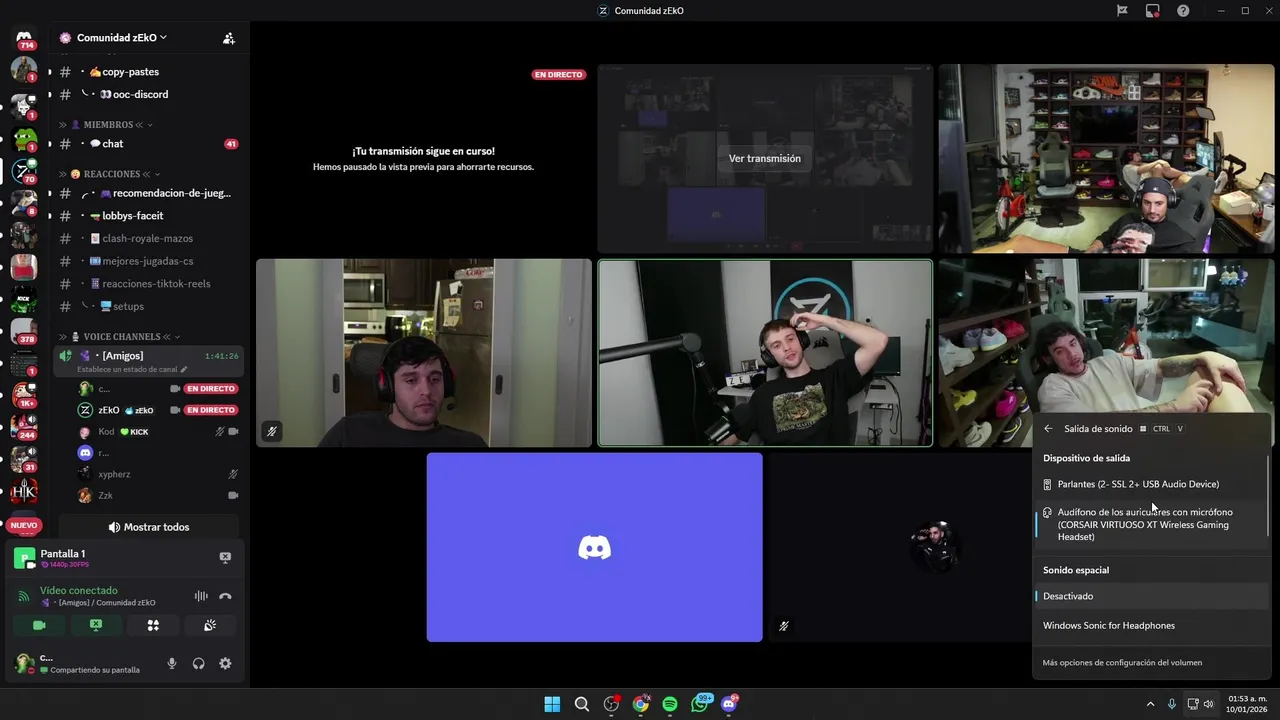
Task: Show hidden icons chevron in system tray
Action: (x=1150, y=704)
